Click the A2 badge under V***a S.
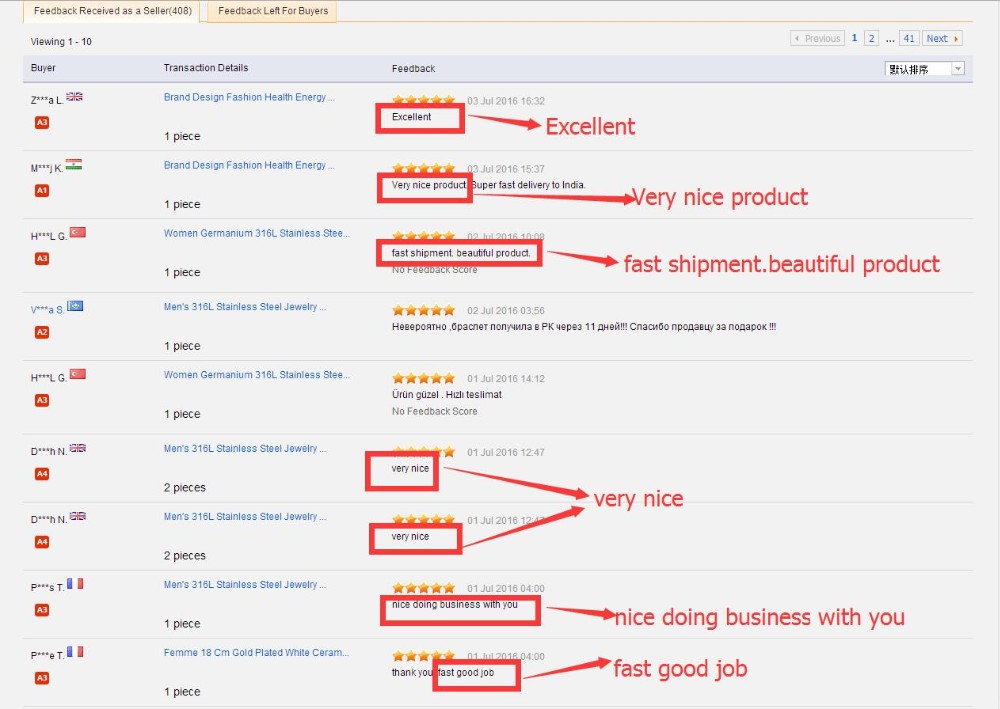Viewport: 1000px width, 709px height. click(x=42, y=332)
